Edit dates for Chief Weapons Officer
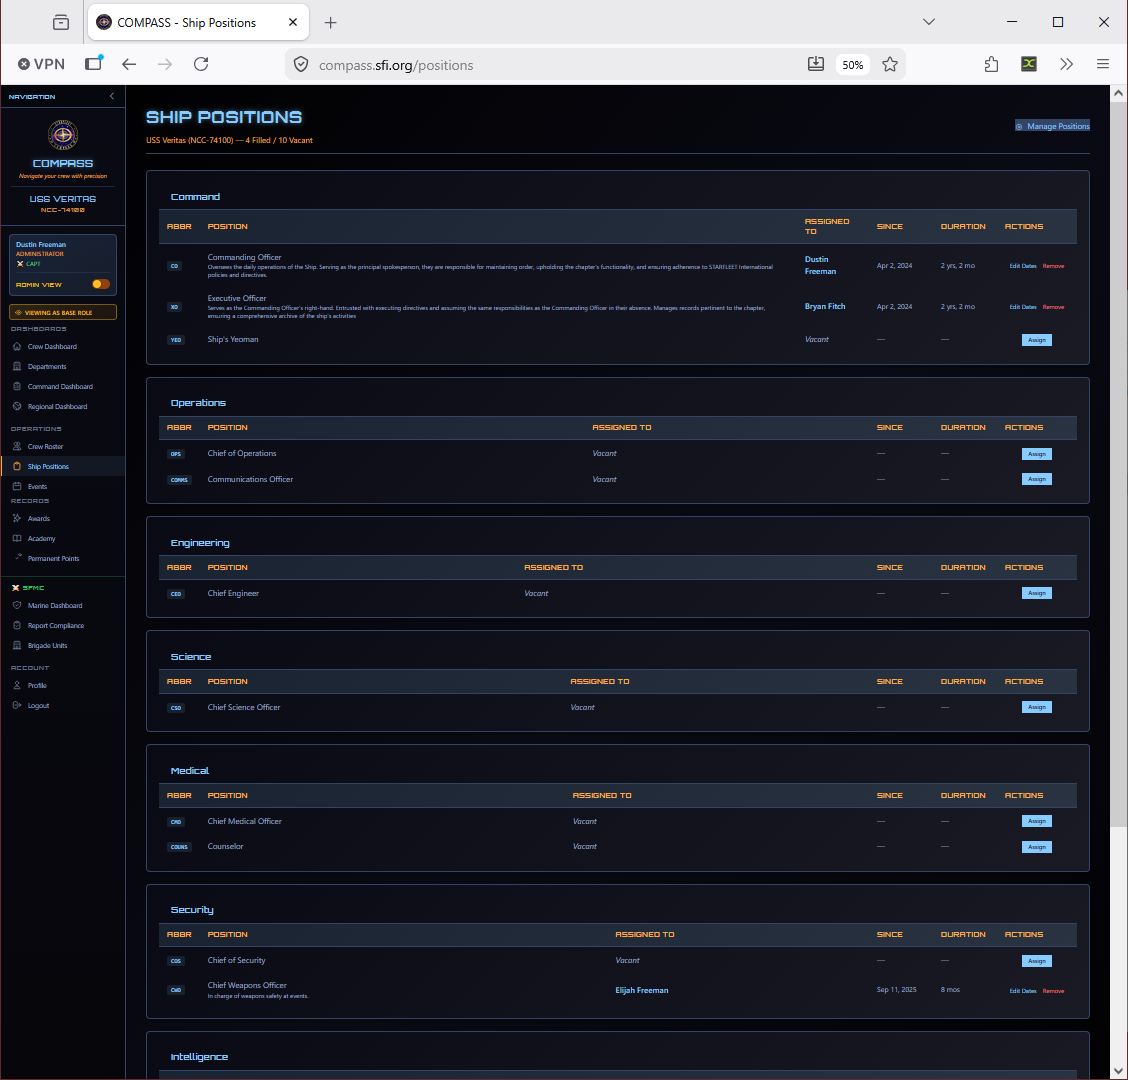1128x1080 pixels. 1022,991
